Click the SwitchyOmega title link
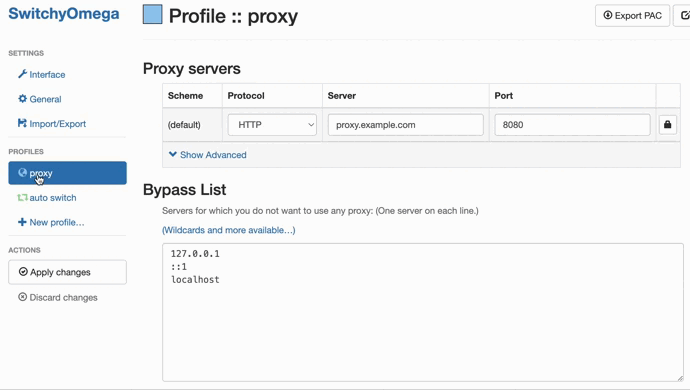This screenshot has height=390, width=690. 64,14
